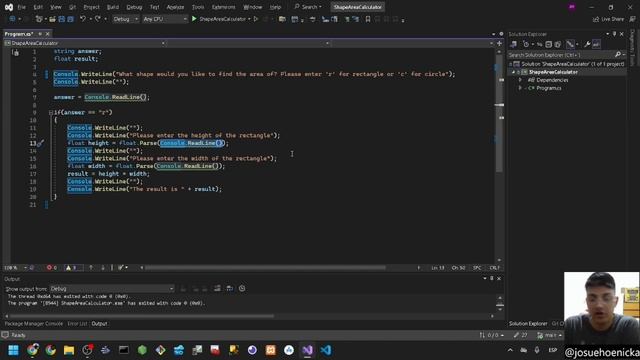The width and height of the screenshot is (640, 360).
Task: Open the Window menu
Action: (252, 7)
